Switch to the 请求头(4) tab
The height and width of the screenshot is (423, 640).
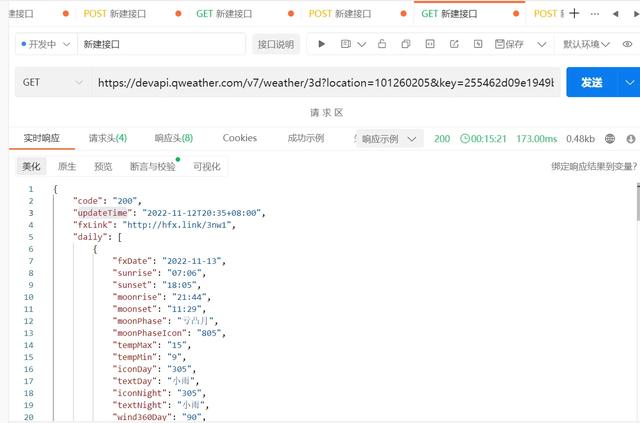point(107,138)
